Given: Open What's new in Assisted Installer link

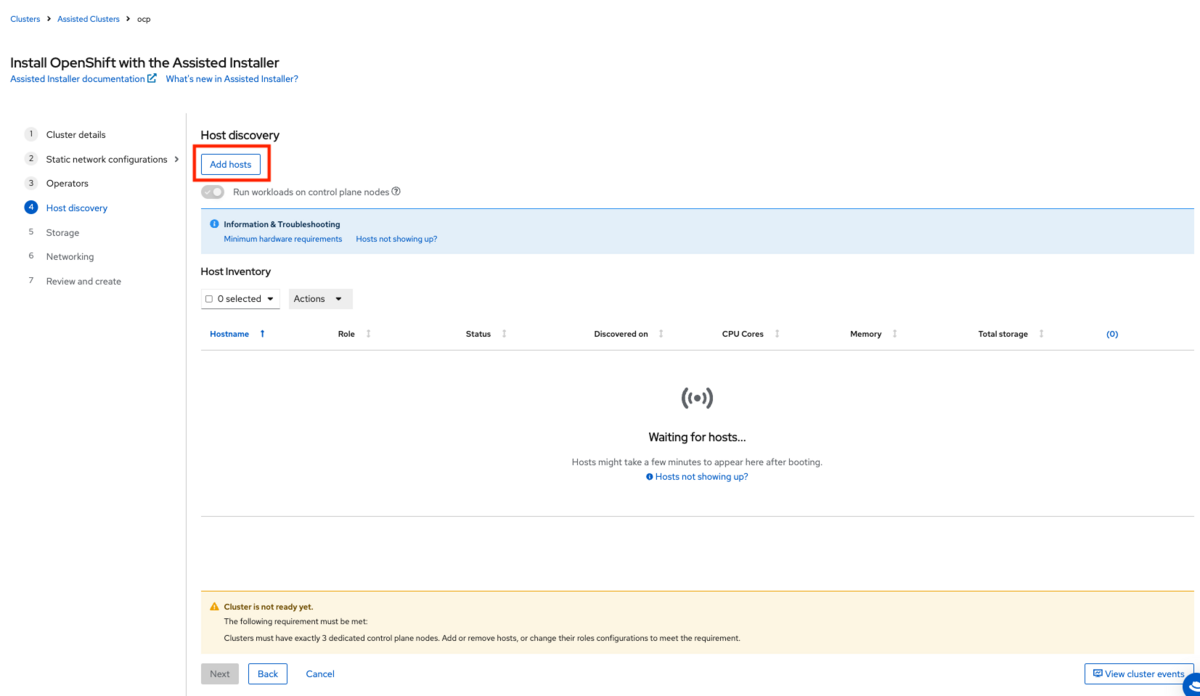Looking at the screenshot, I should pyautogui.click(x=232, y=79).
